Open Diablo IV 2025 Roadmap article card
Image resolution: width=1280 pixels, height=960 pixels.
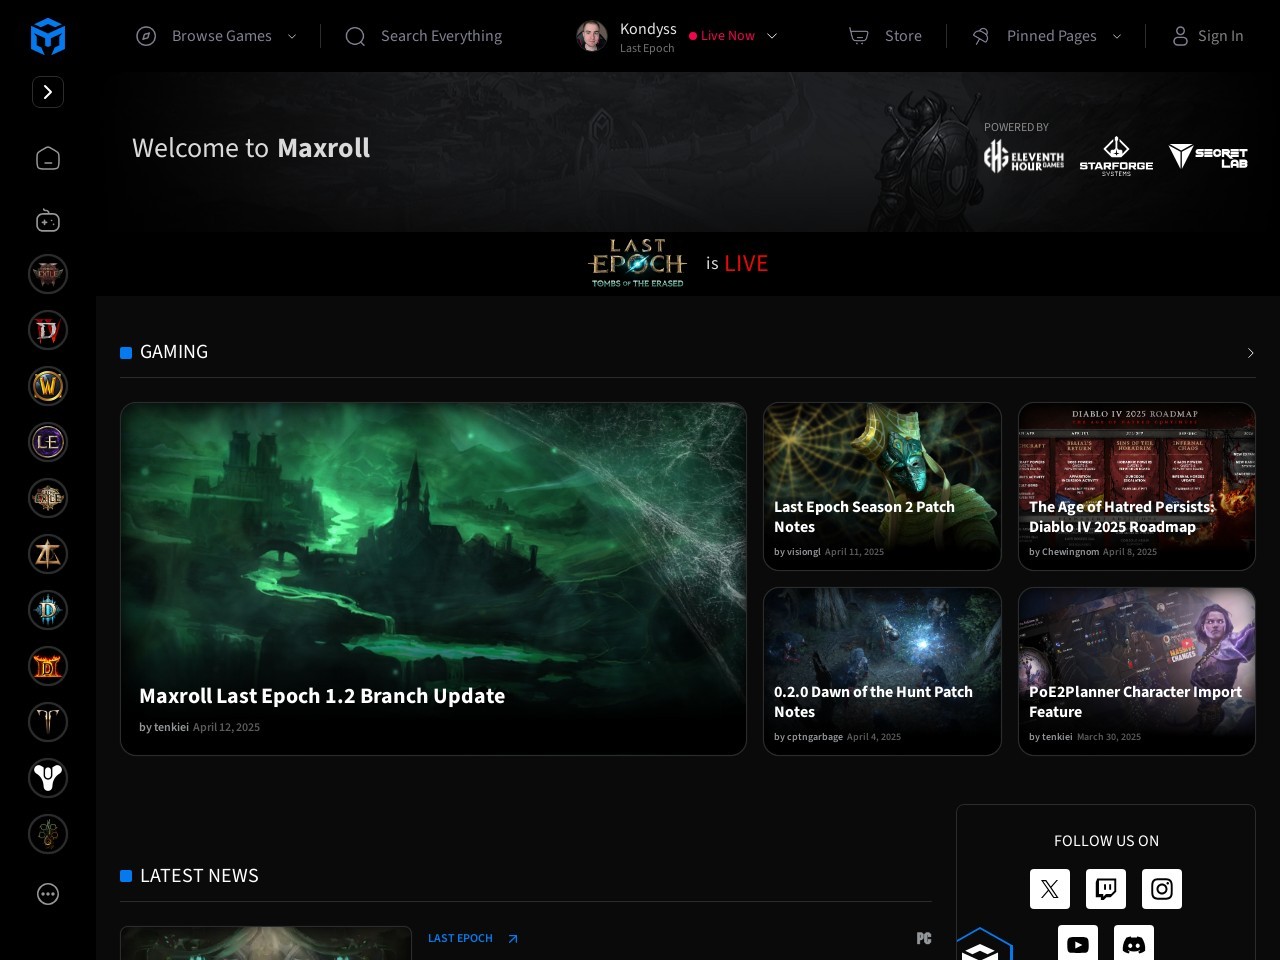point(1137,486)
